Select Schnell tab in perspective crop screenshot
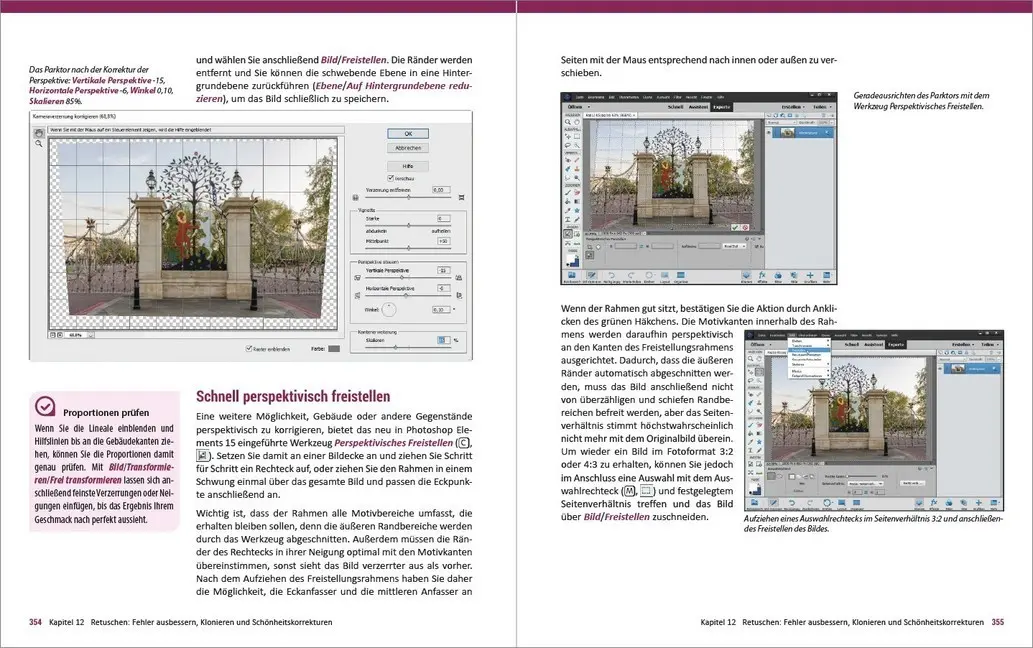 click(675, 107)
